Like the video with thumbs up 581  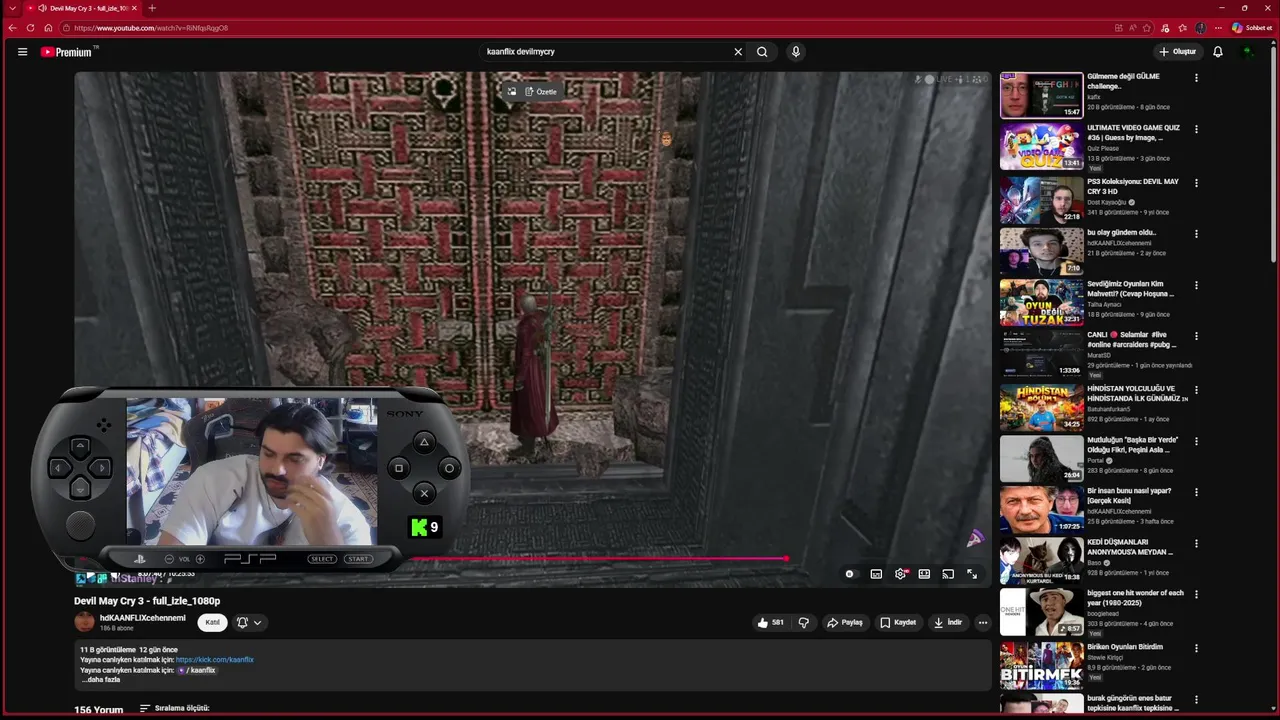click(x=771, y=622)
